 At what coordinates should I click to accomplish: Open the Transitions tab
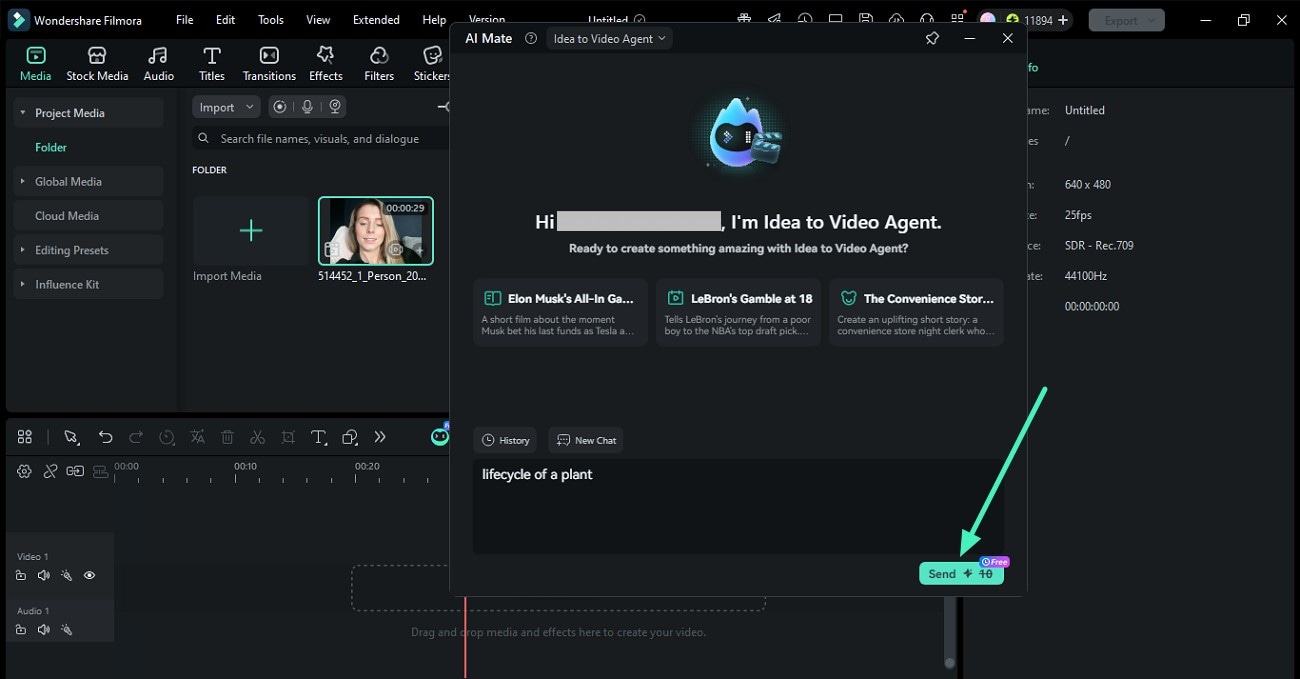269,64
